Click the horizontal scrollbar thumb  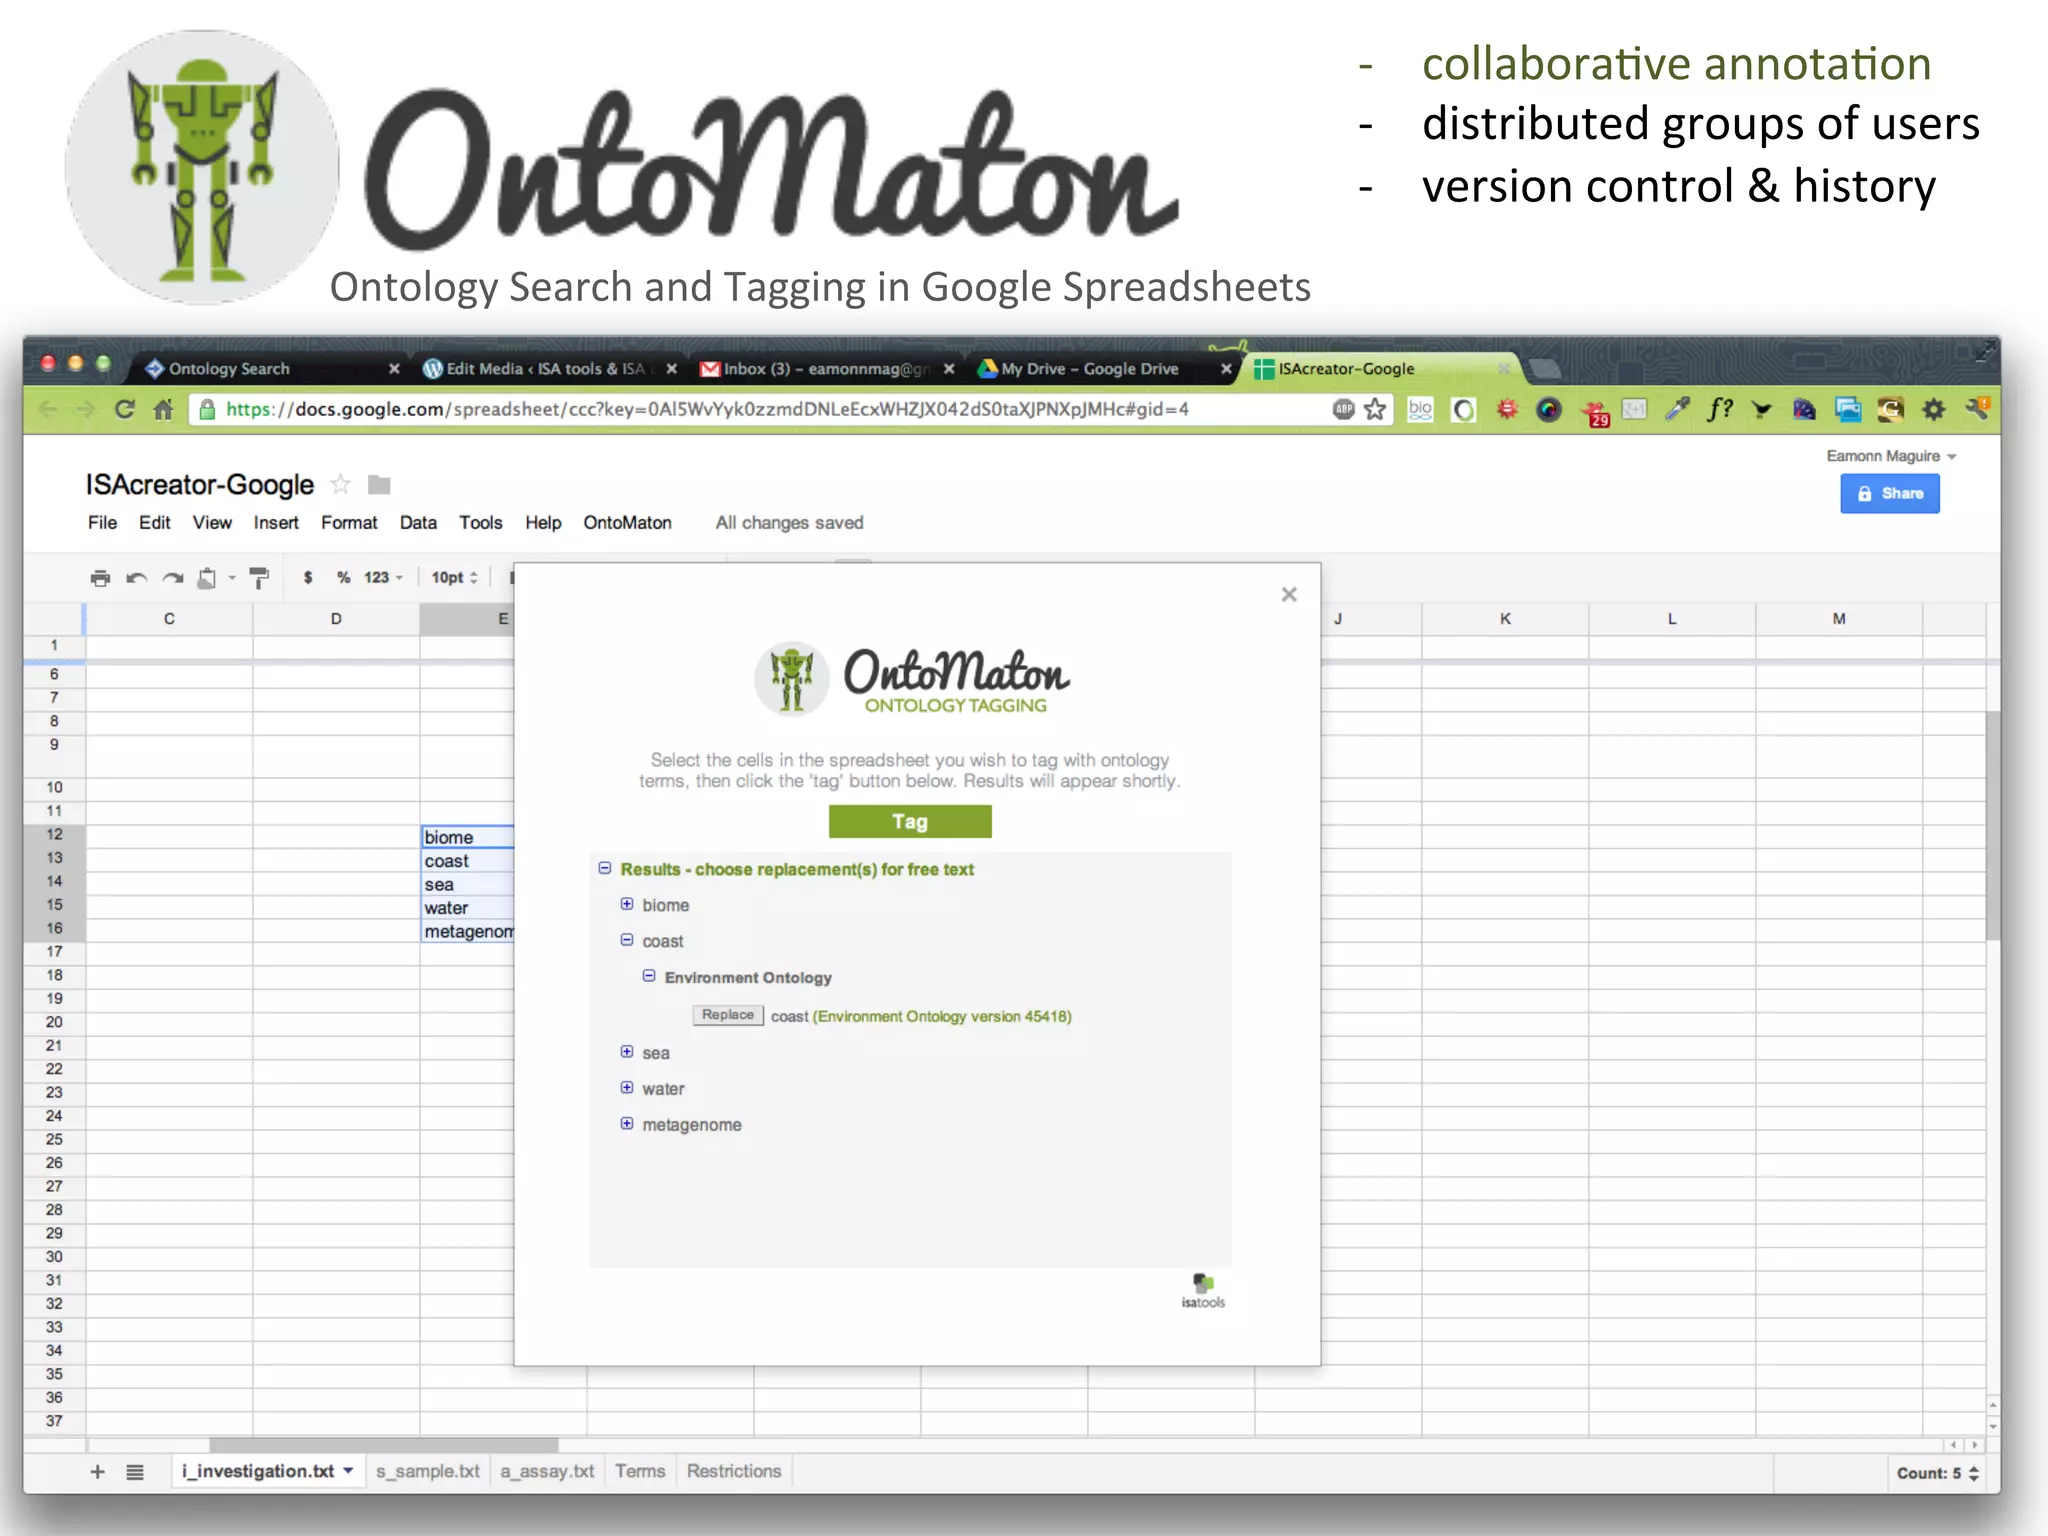(x=384, y=1445)
